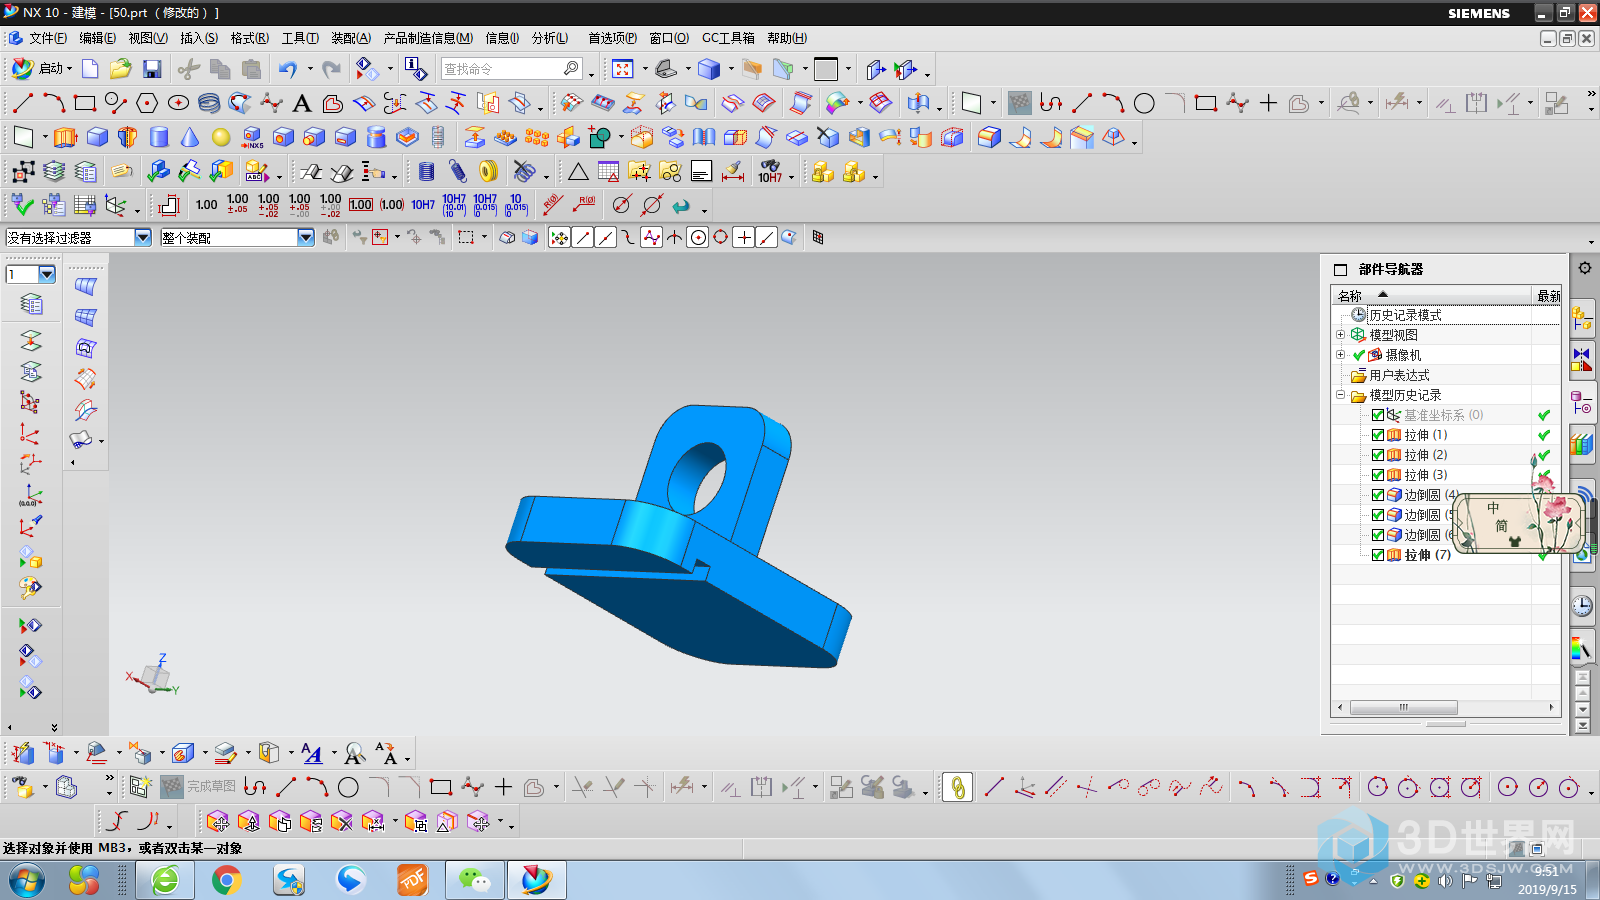
Task: Select the Rectangle sketch tool in the top curve toolbar
Action: [x=85, y=103]
